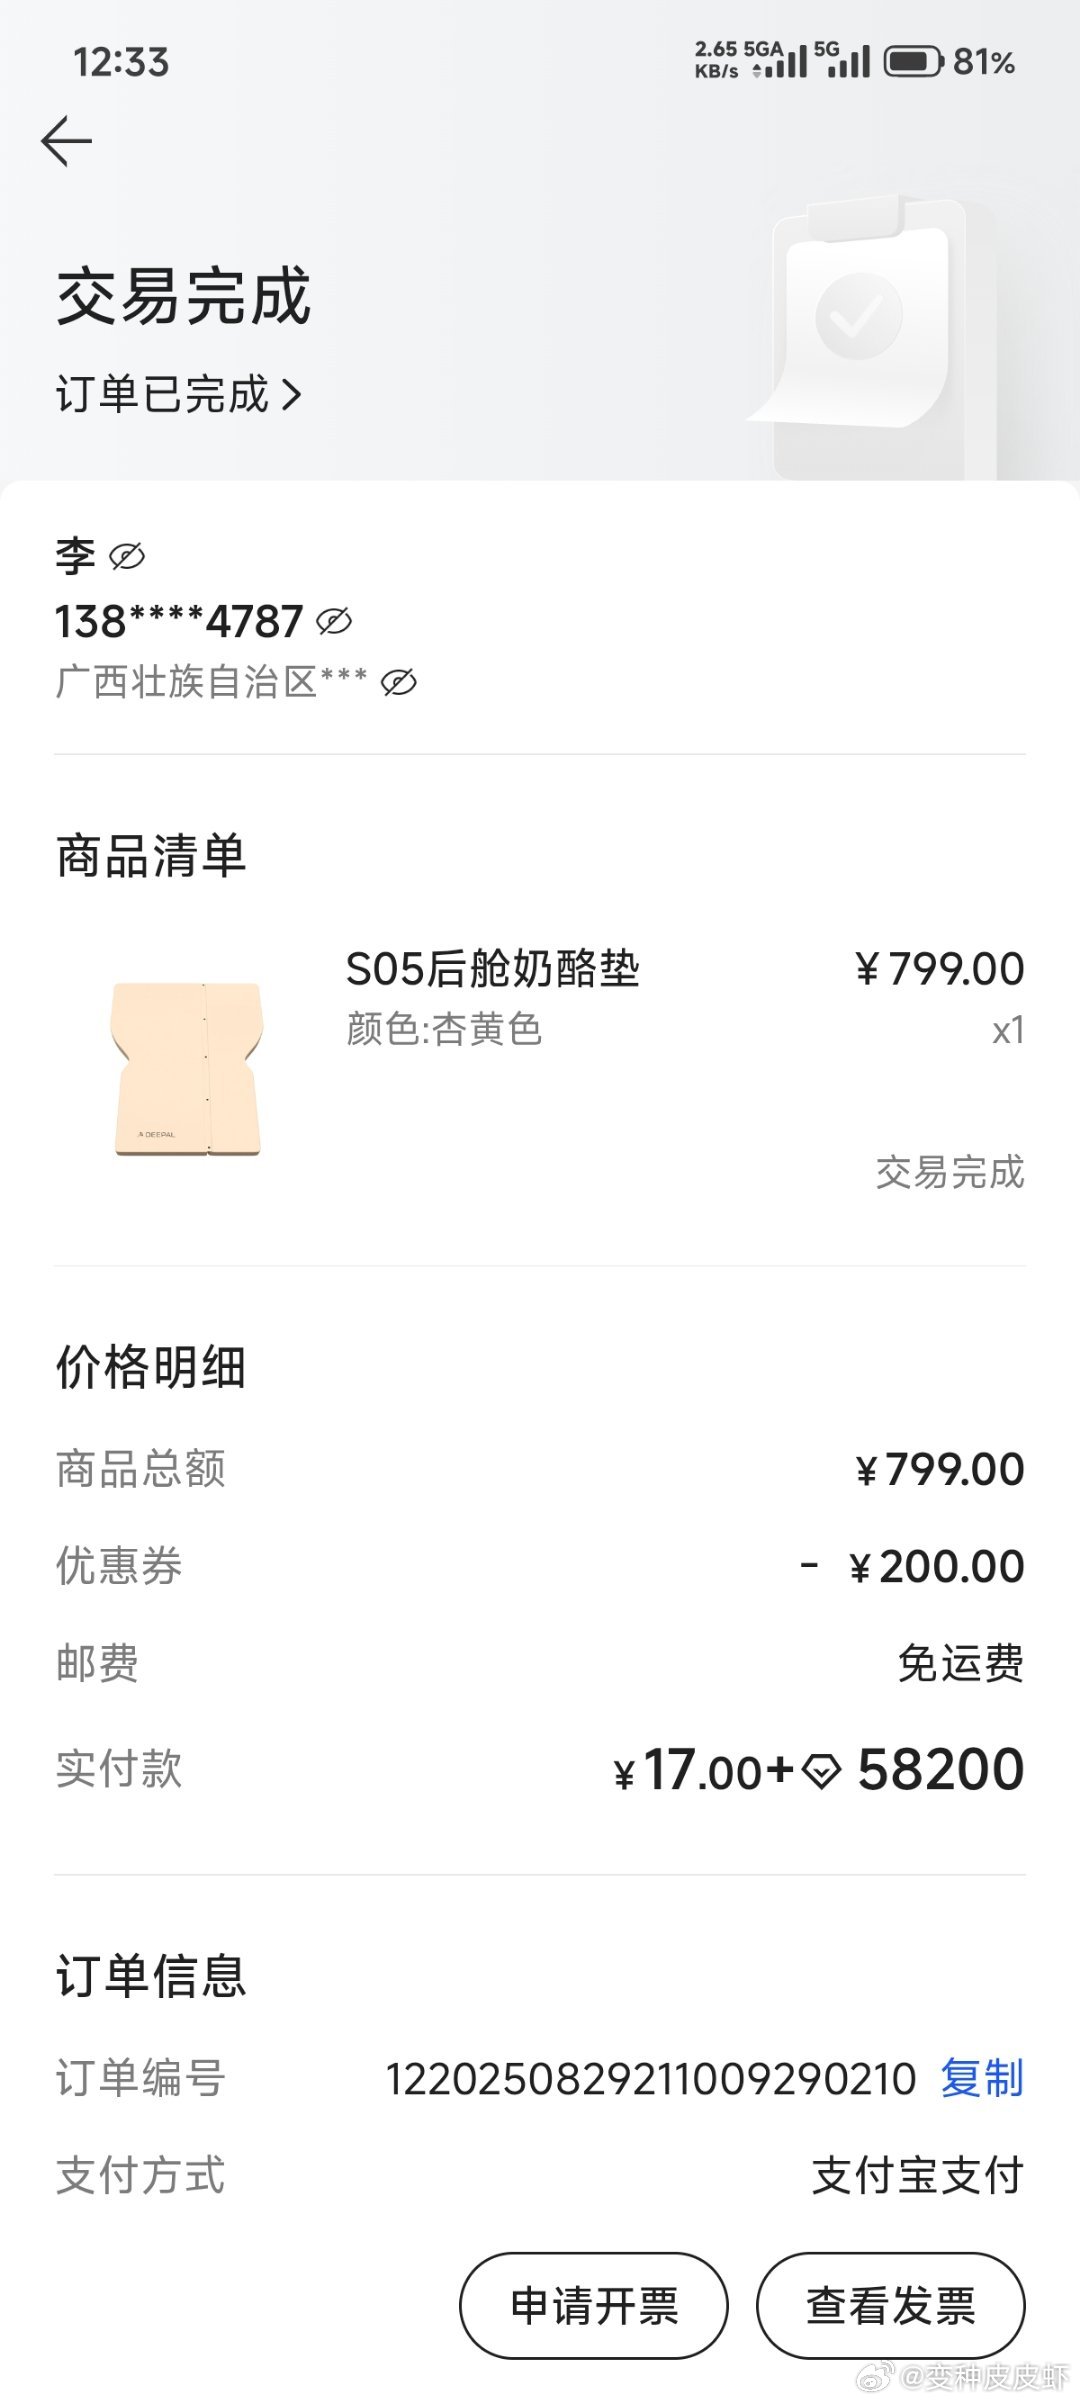Tap the 优惠券 discount row
1080x2403 pixels.
(540, 1566)
